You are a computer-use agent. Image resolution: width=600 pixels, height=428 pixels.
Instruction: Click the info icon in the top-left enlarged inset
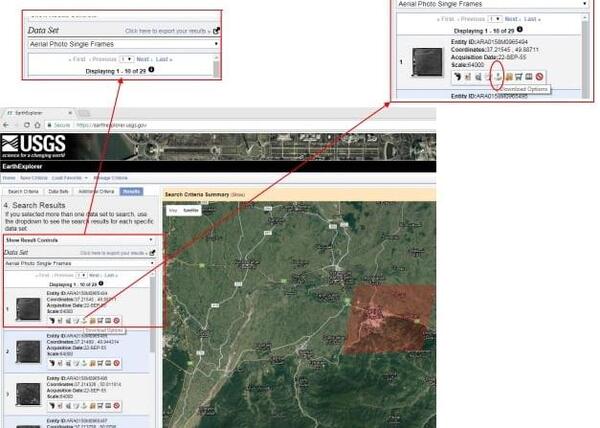(151, 70)
